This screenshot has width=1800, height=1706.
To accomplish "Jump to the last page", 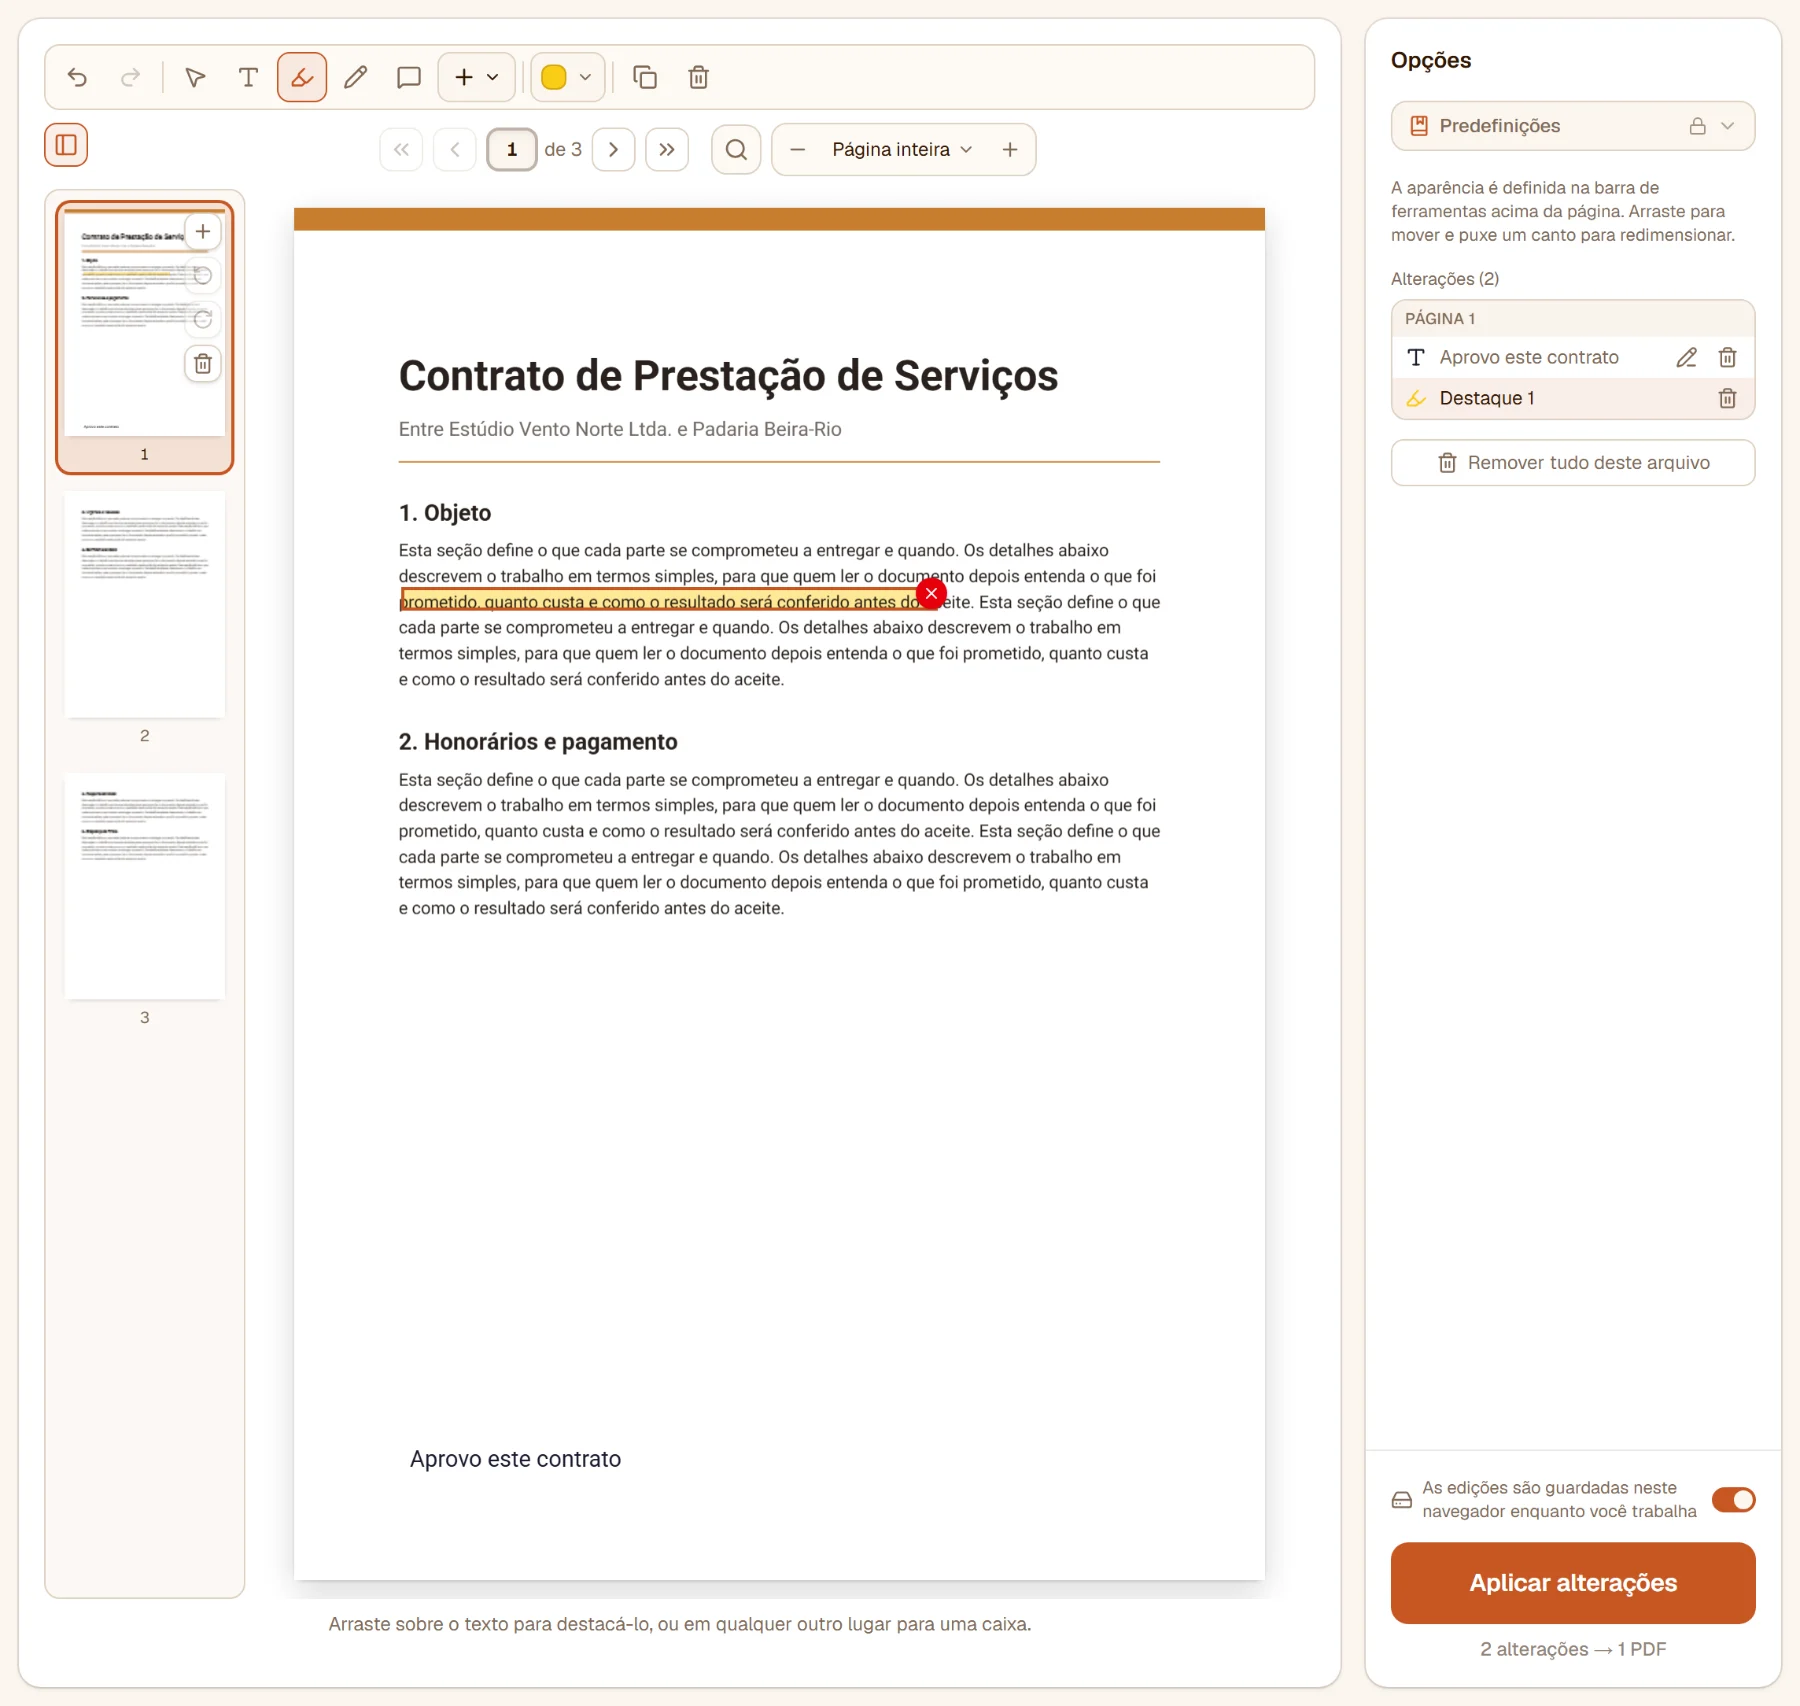I will point(667,149).
